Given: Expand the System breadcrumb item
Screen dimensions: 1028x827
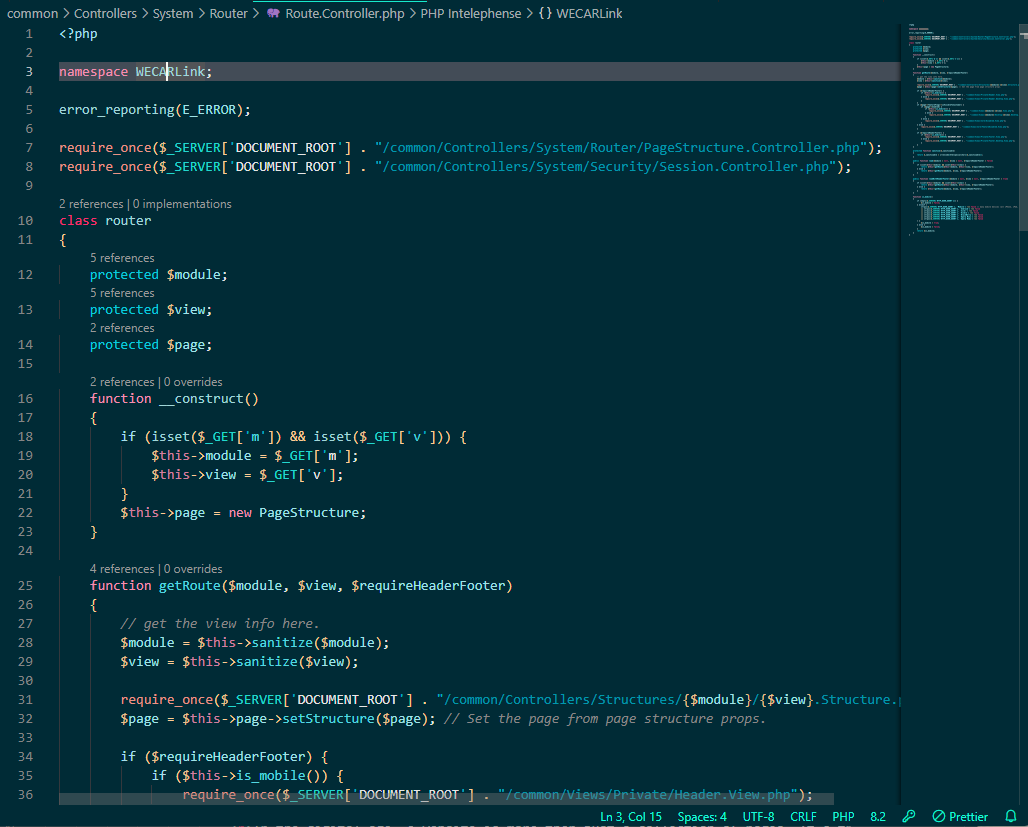Looking at the screenshot, I should [172, 13].
